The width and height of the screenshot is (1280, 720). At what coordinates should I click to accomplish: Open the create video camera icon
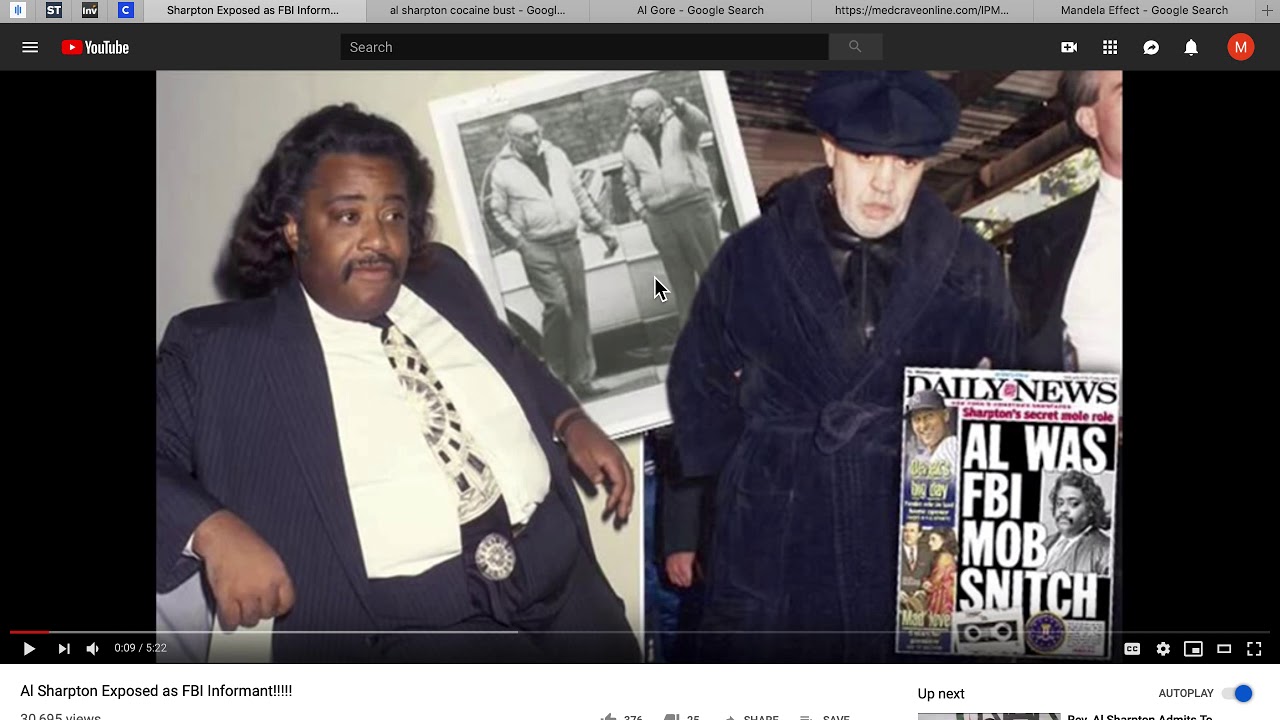[1069, 47]
